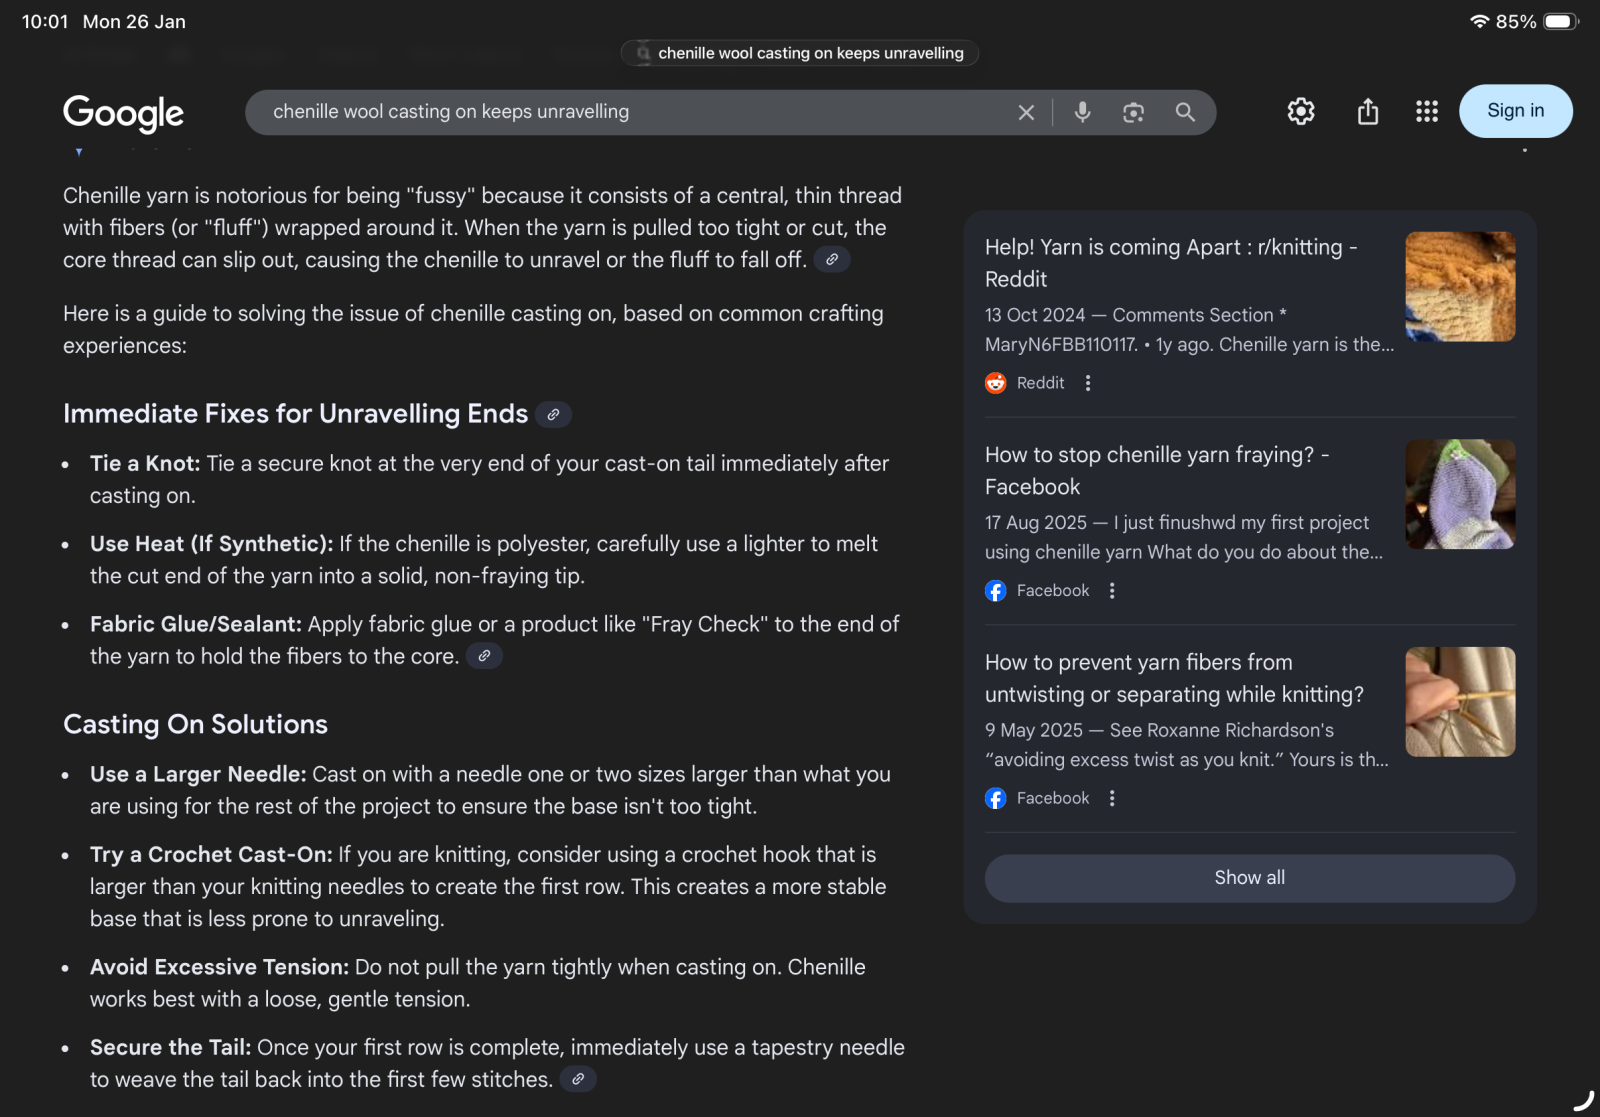Screen dimensions: 1600x1117
Task: Open more options for Reddit result
Action: coord(1088,383)
